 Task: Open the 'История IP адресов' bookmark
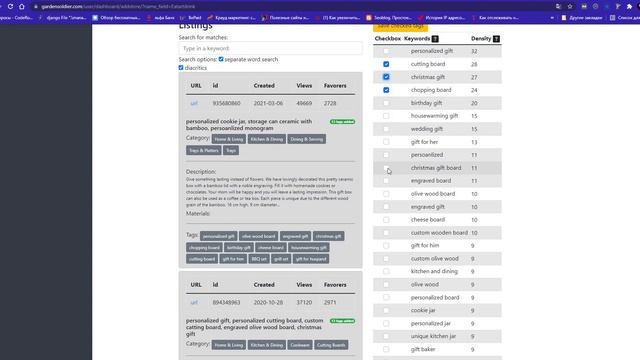point(442,18)
